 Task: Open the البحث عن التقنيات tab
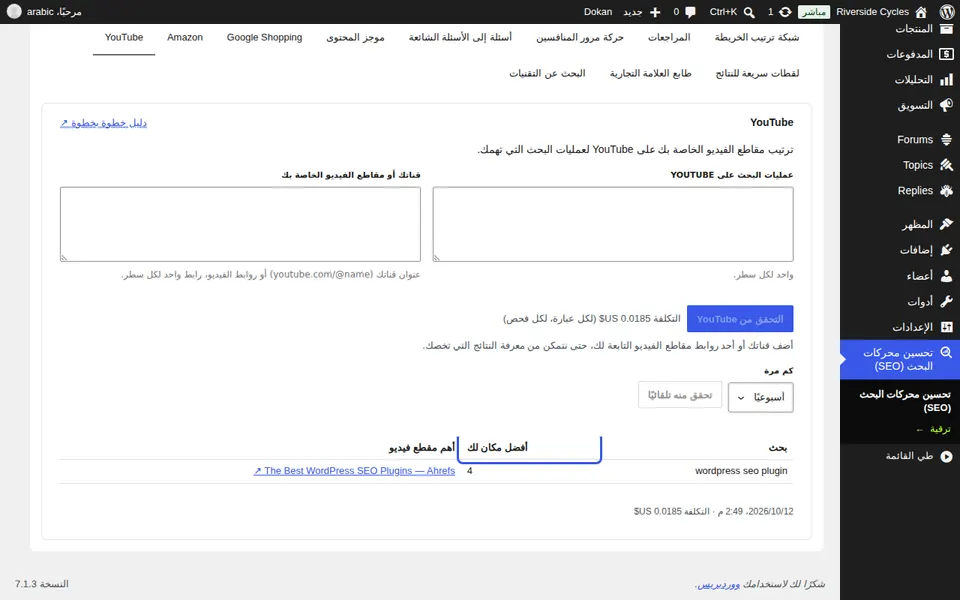tap(547, 73)
